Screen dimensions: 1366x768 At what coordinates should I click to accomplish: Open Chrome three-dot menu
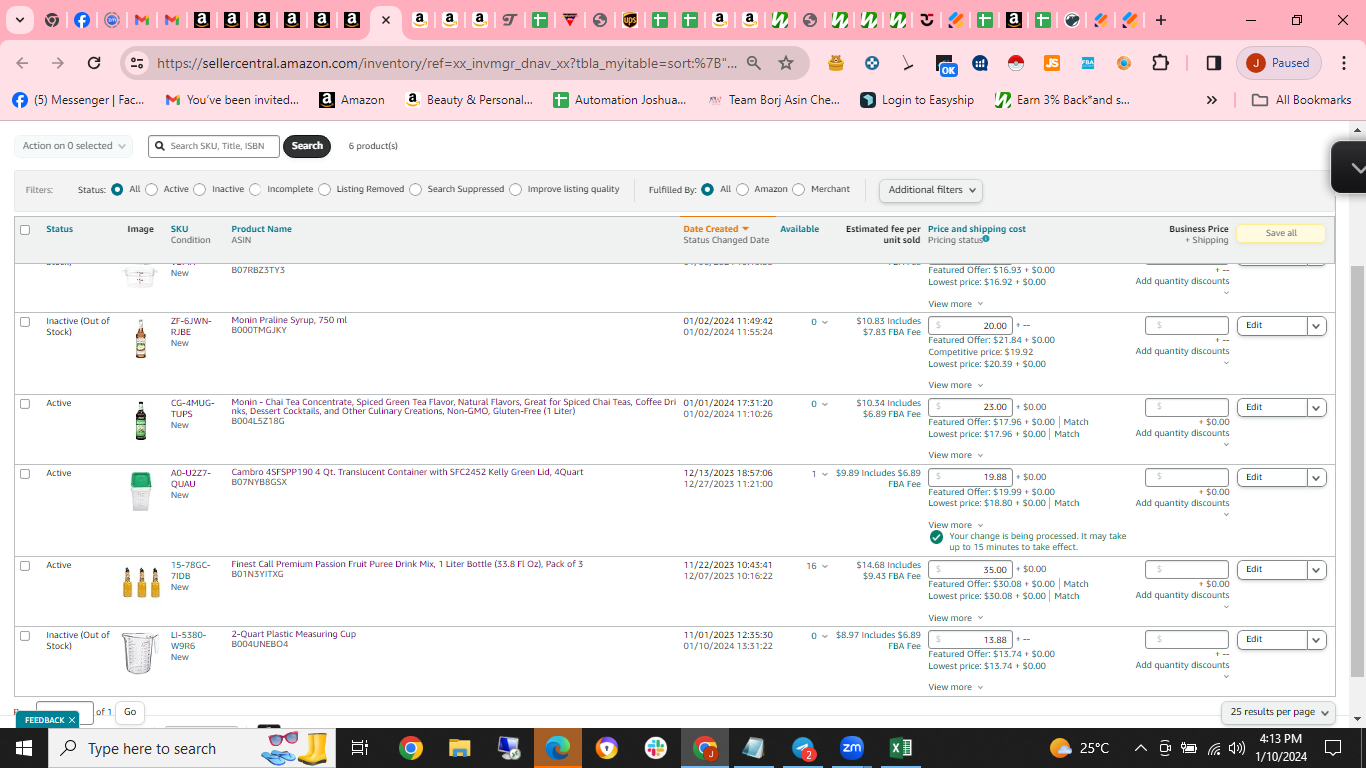pyautogui.click(x=1342, y=63)
